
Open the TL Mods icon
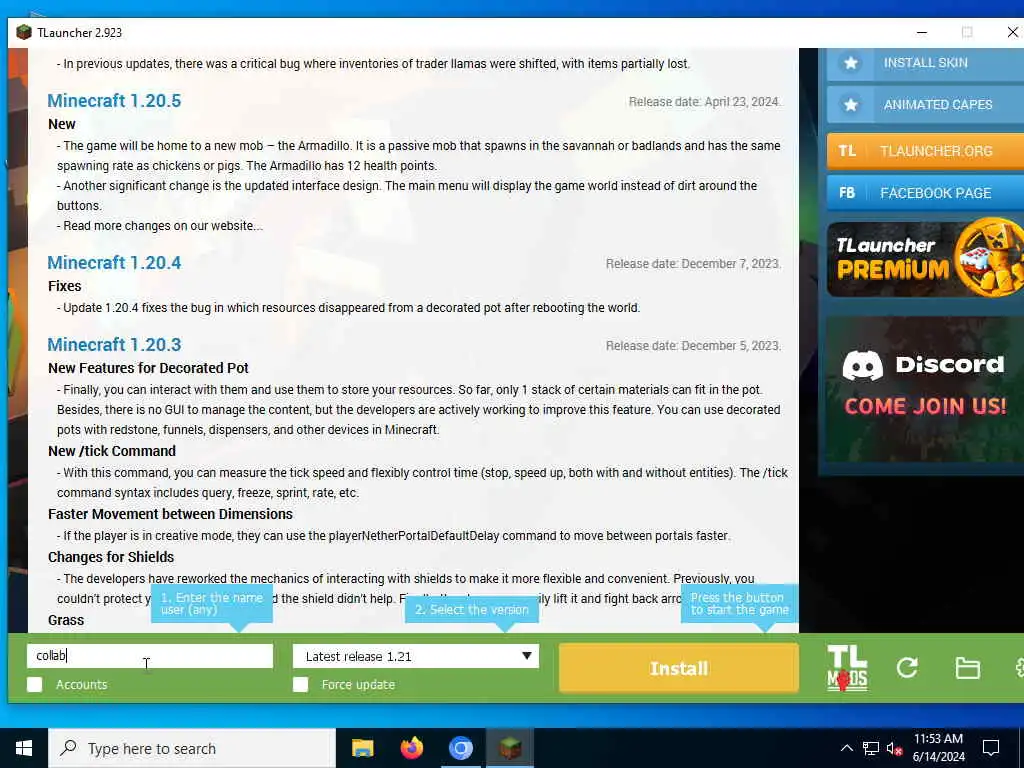pyautogui.click(x=847, y=667)
